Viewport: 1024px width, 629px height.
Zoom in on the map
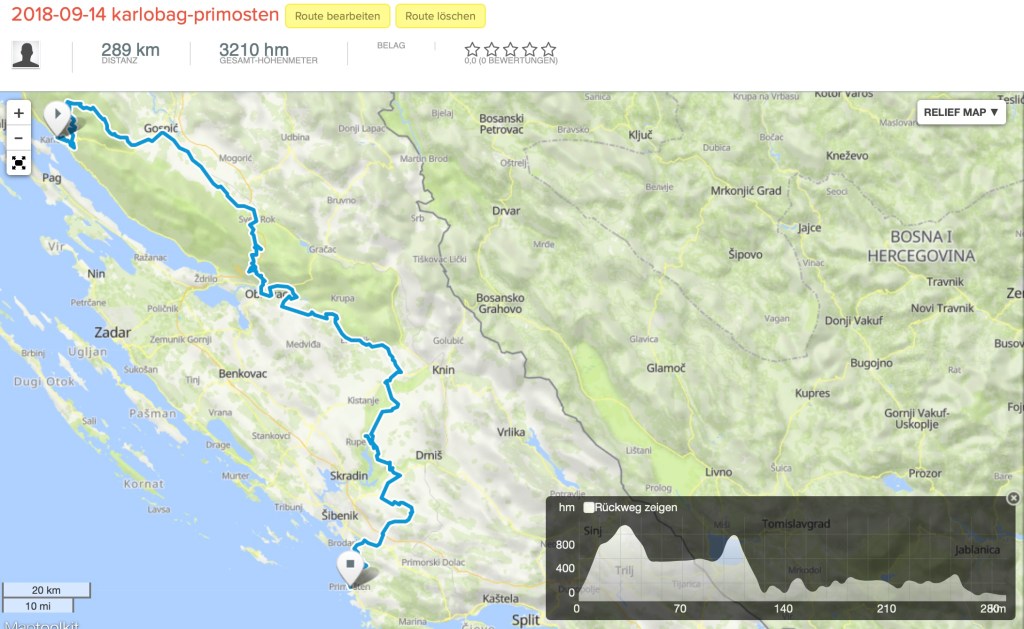pyautogui.click(x=19, y=113)
